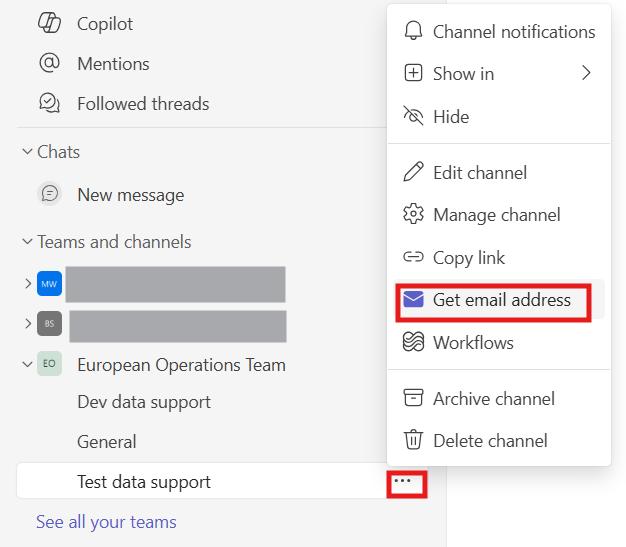Open Mentions label
Image resolution: width=626 pixels, height=547 pixels.
[x=113, y=63]
